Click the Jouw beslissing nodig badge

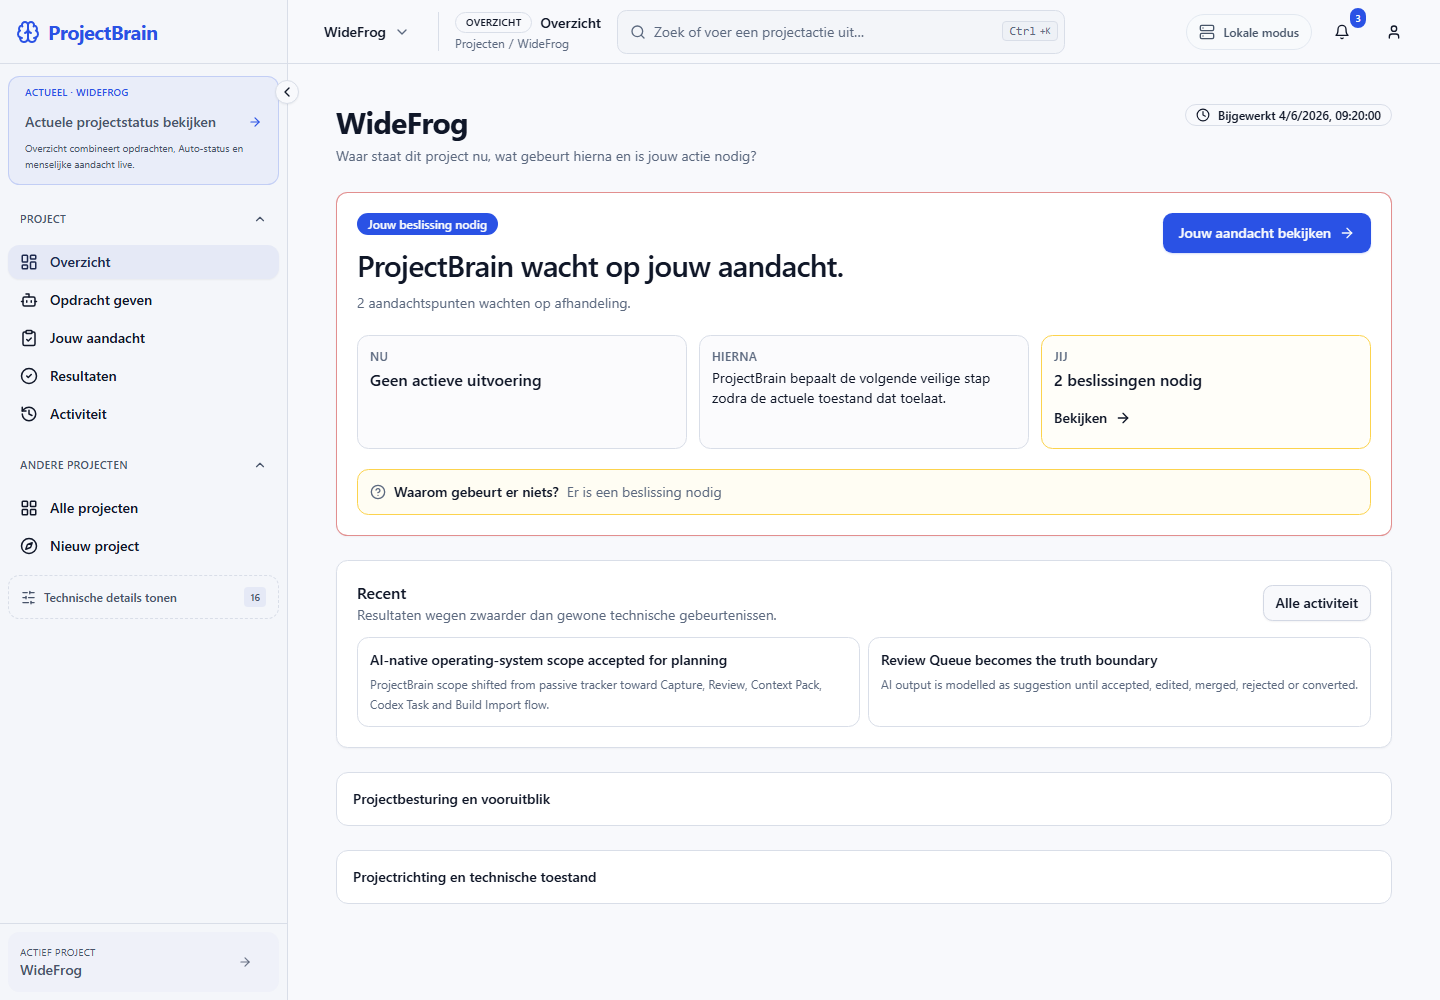(x=427, y=225)
